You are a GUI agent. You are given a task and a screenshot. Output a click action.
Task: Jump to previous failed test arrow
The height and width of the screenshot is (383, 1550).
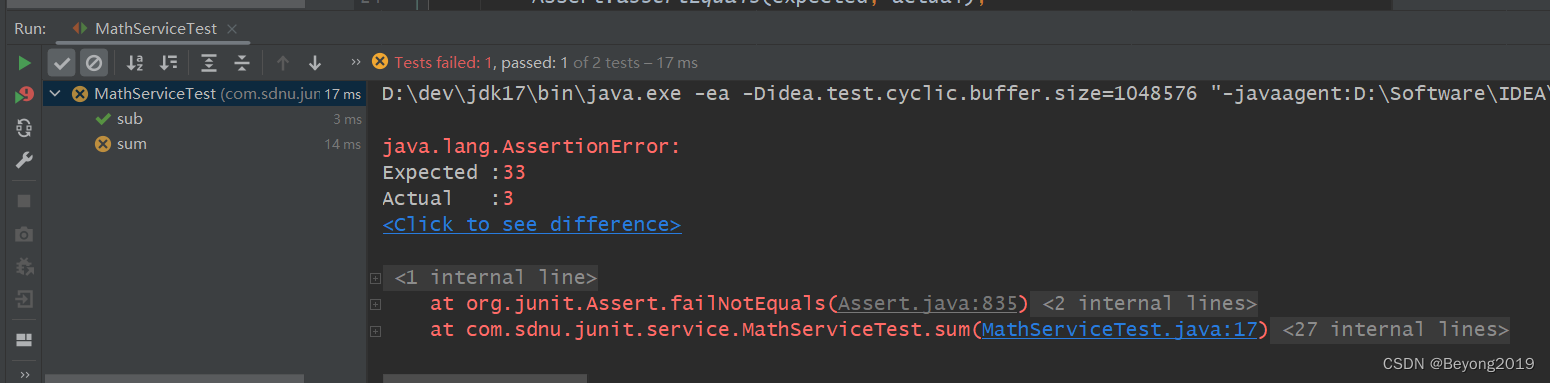[283, 63]
